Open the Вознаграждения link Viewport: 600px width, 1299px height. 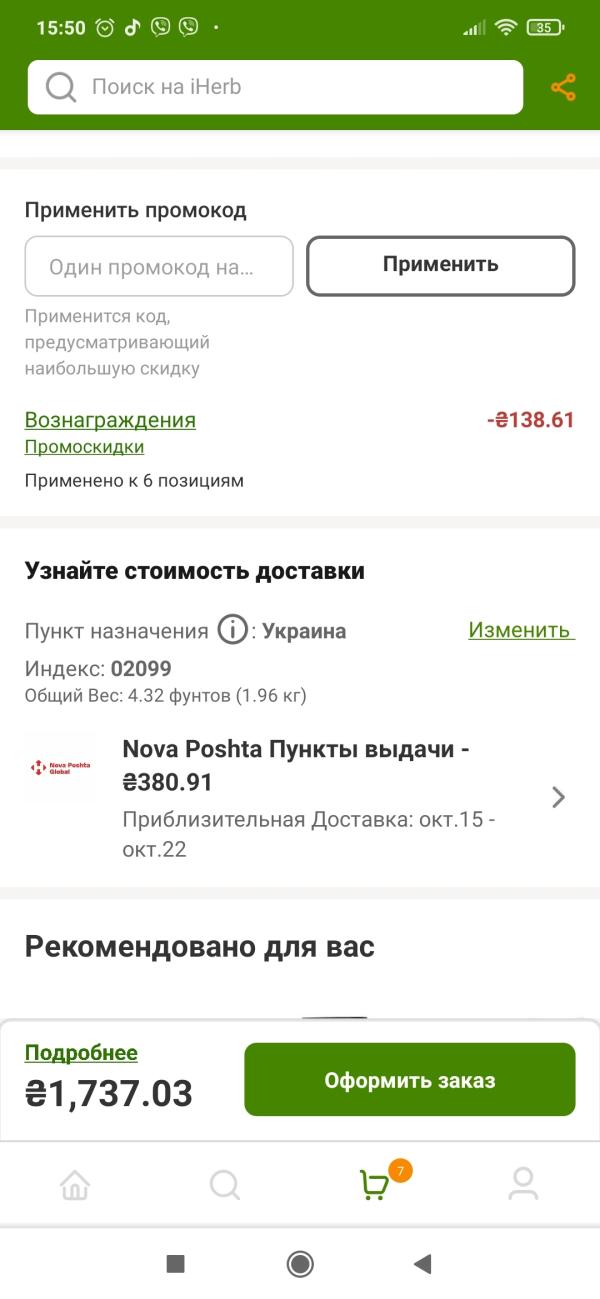pyautogui.click(x=110, y=420)
